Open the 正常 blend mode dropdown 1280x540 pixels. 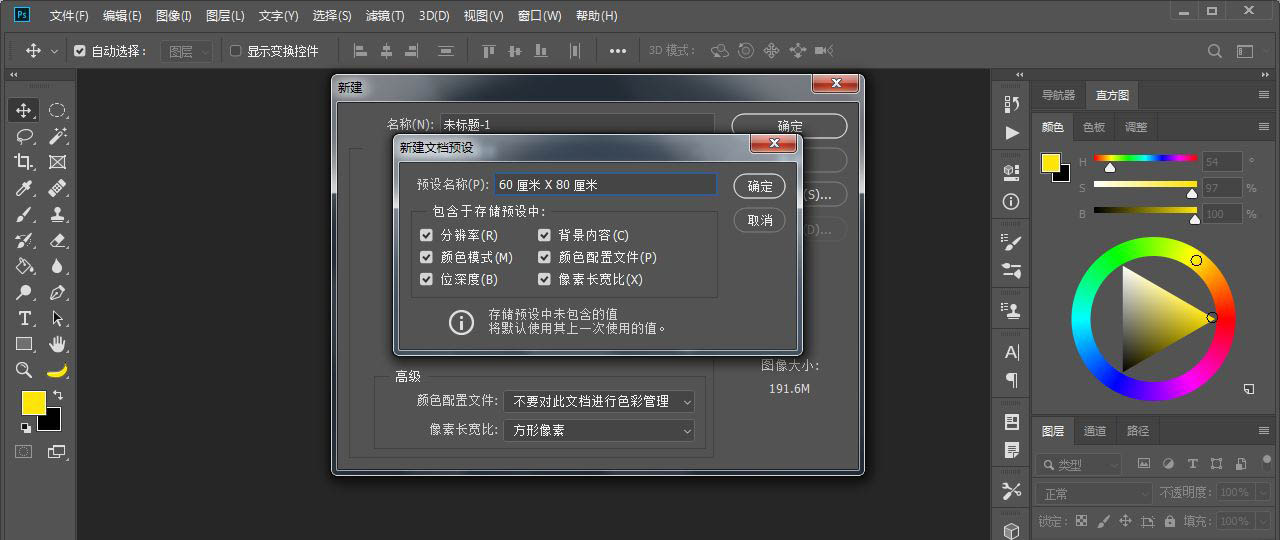1095,493
